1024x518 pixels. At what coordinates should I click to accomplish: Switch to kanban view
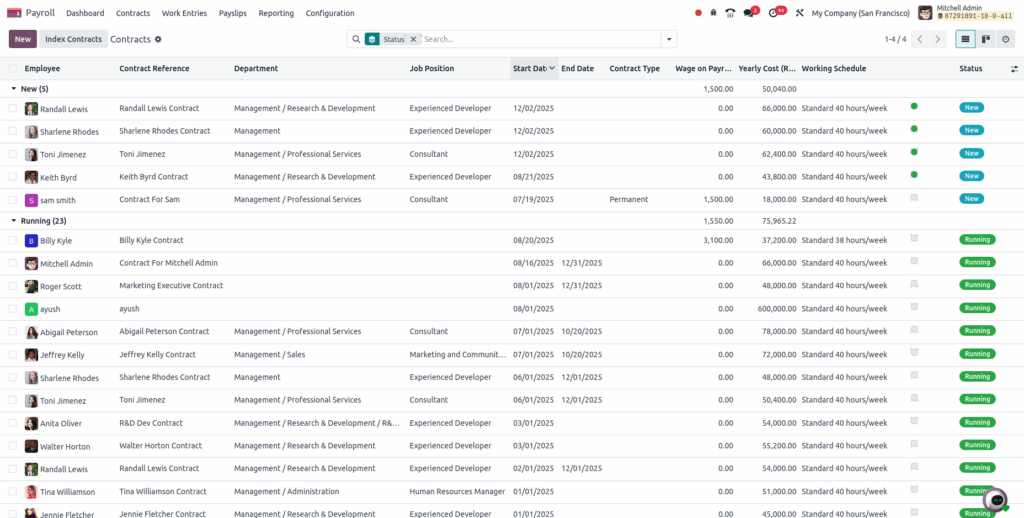[x=985, y=39]
